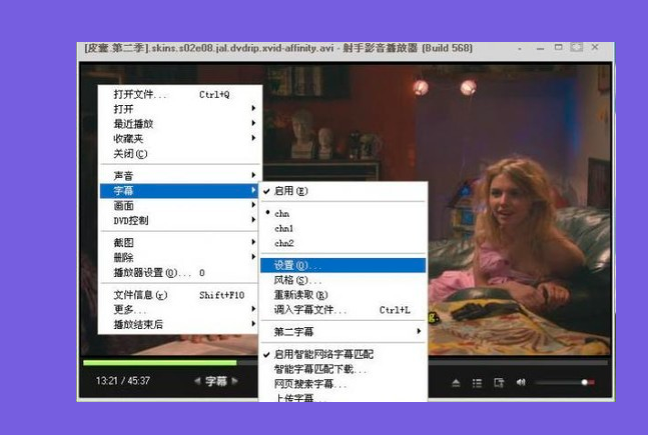Toggle 启用智能网络字幕匹配 option
Image resolution: width=648 pixels, height=435 pixels.
point(323,355)
